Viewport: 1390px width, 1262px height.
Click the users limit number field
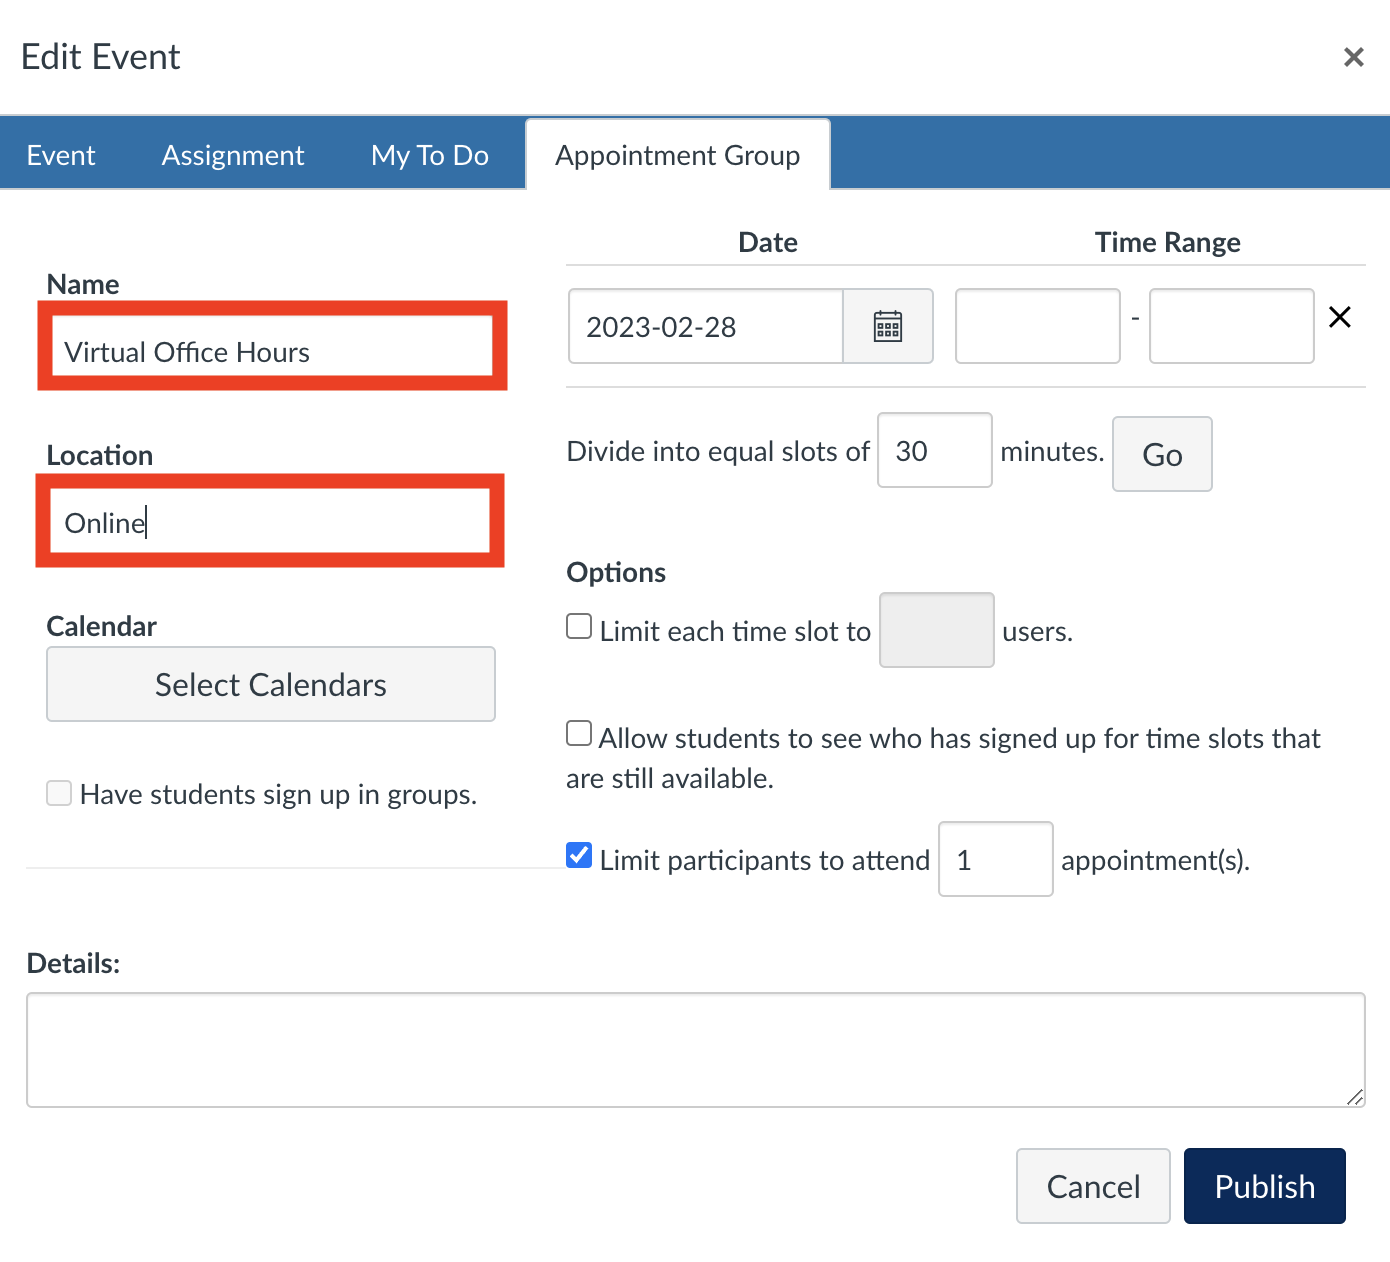937,630
